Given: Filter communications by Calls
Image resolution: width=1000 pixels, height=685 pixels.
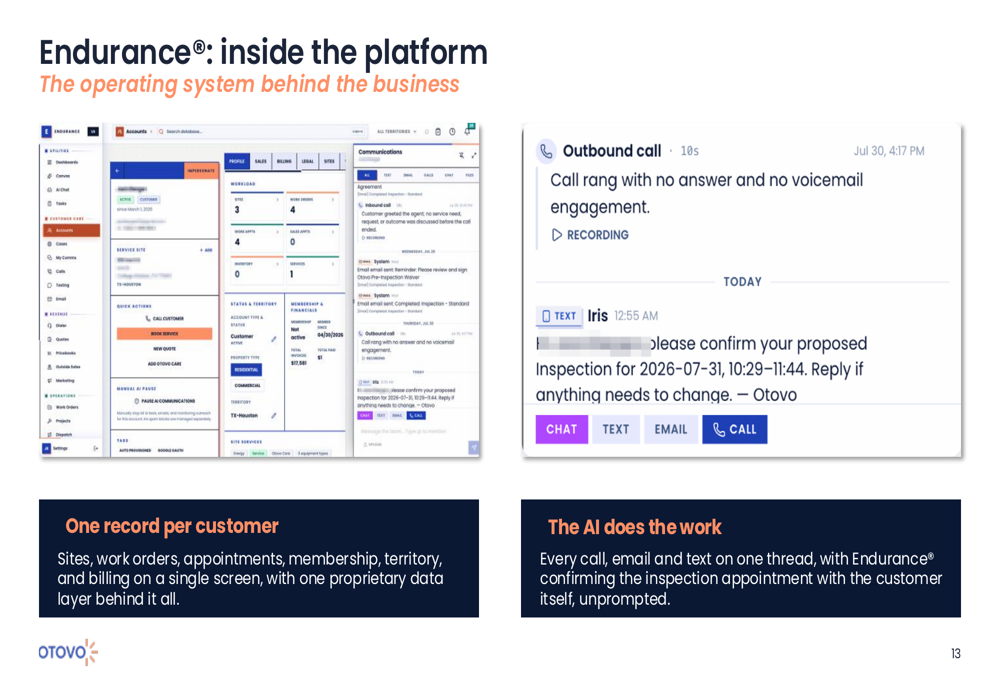Looking at the screenshot, I should click(x=429, y=175).
